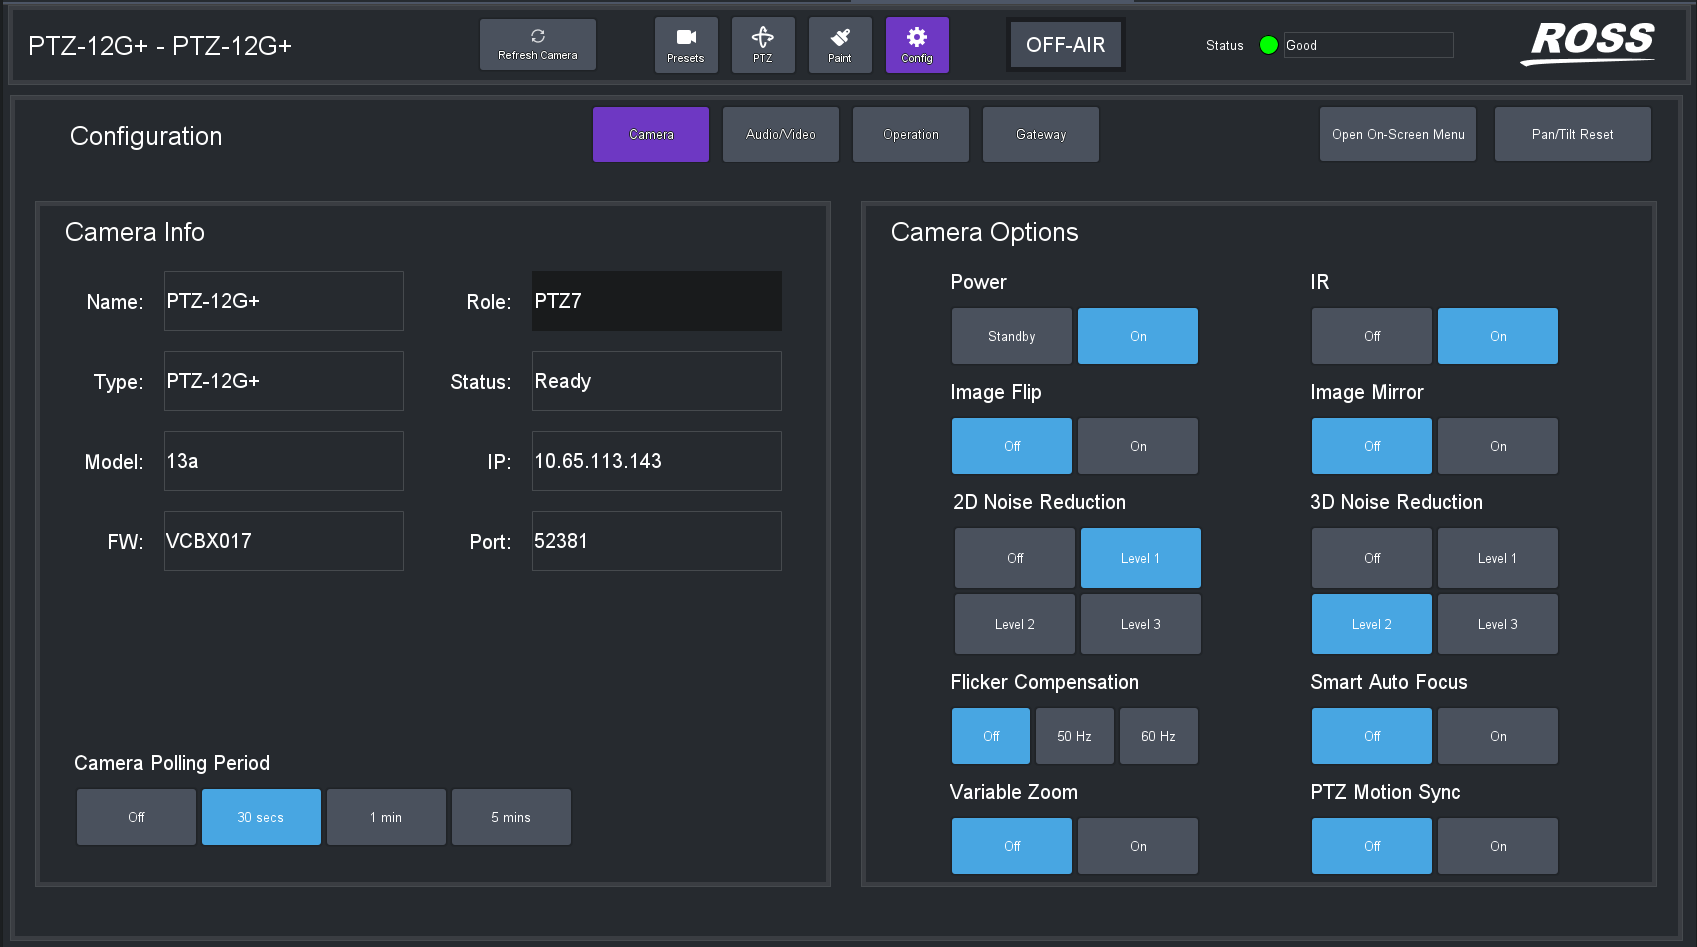The image size is (1697, 947).
Task: Click the OFF-AIR indicator
Action: [x=1065, y=43]
